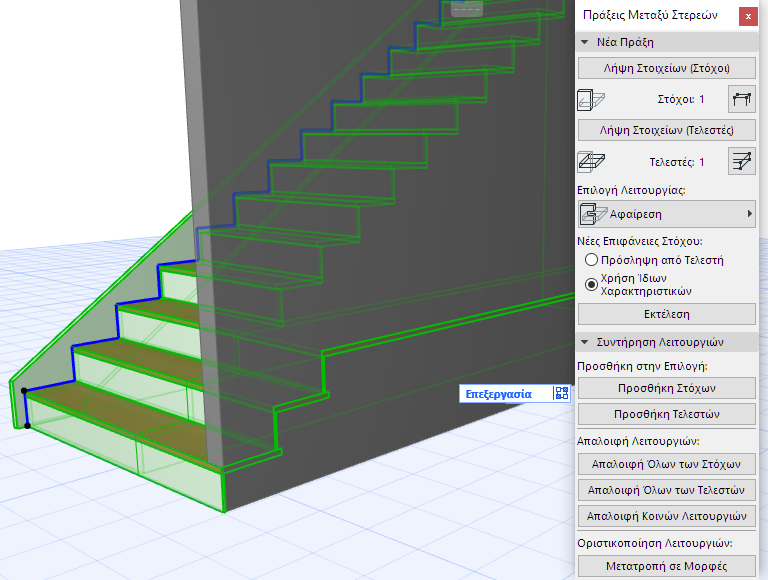Click the lower black node at the stair base
The image size is (768, 580).
pyautogui.click(x=27, y=426)
